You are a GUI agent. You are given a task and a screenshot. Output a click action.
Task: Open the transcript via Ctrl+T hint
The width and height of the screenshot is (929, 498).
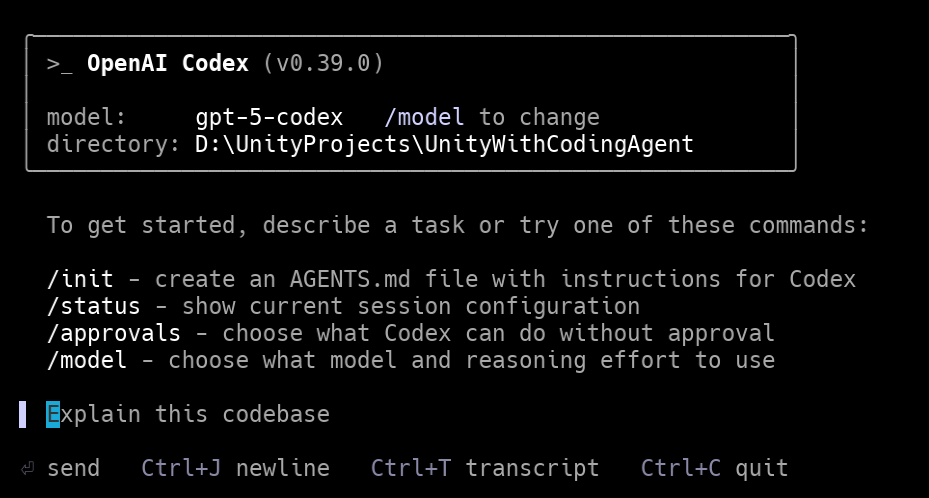pyautogui.click(x=485, y=468)
